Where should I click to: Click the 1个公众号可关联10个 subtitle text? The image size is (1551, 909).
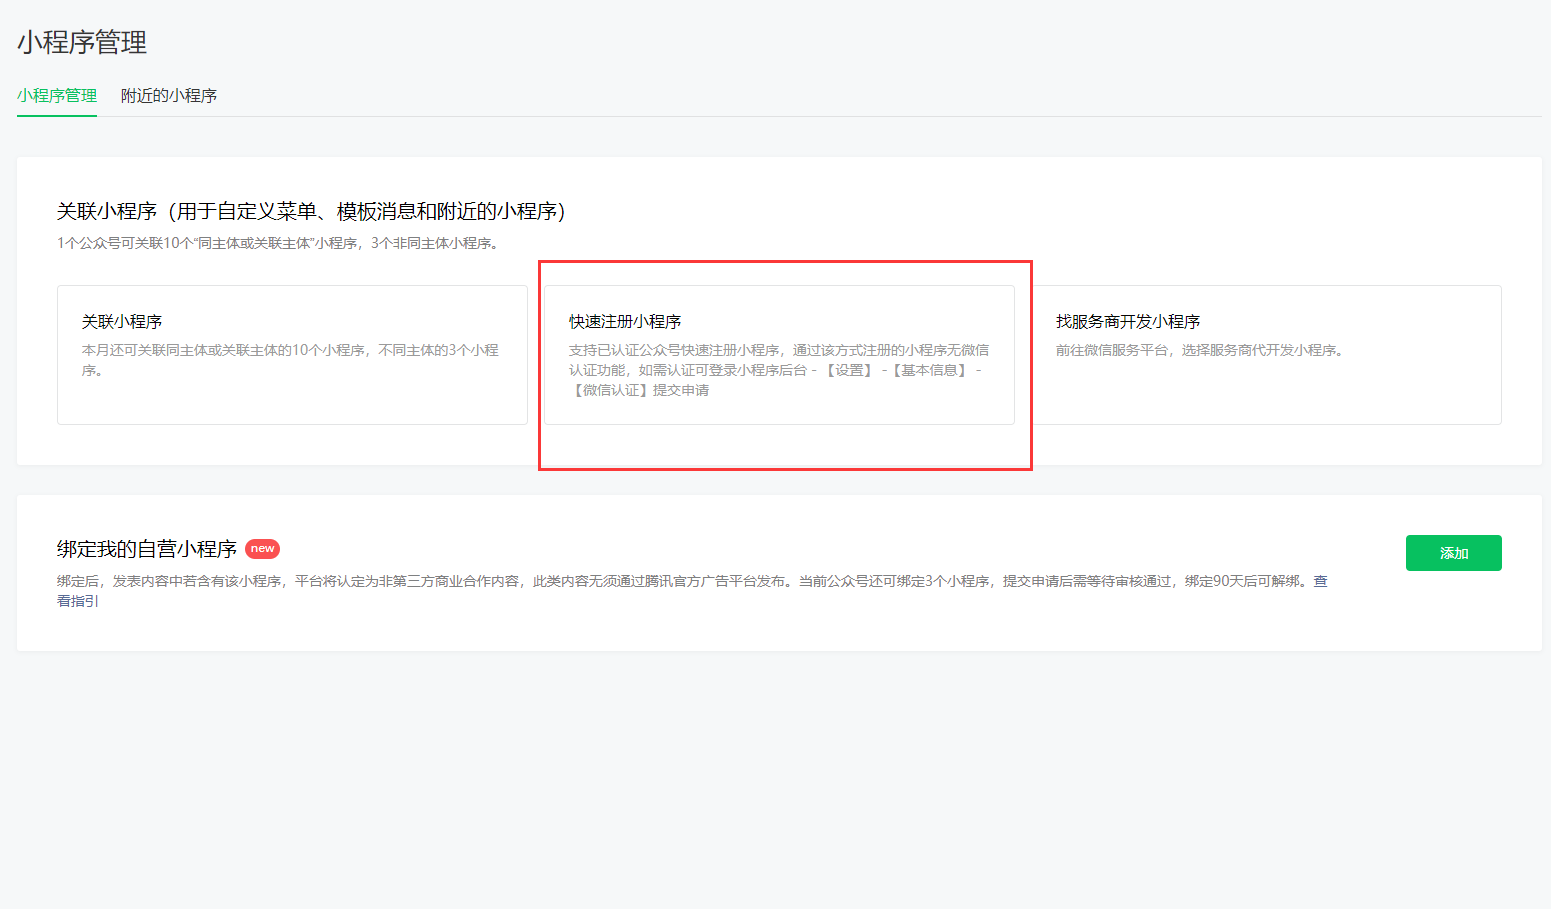coord(277,243)
